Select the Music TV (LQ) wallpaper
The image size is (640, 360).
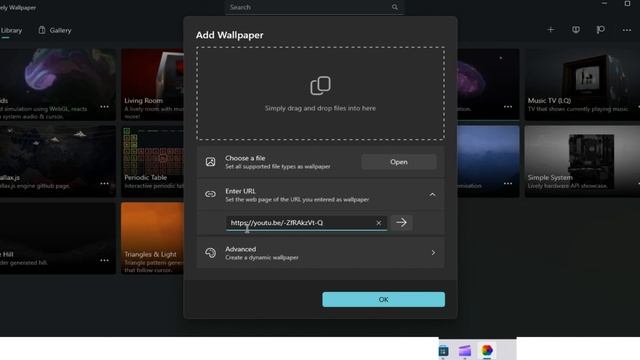click(582, 84)
